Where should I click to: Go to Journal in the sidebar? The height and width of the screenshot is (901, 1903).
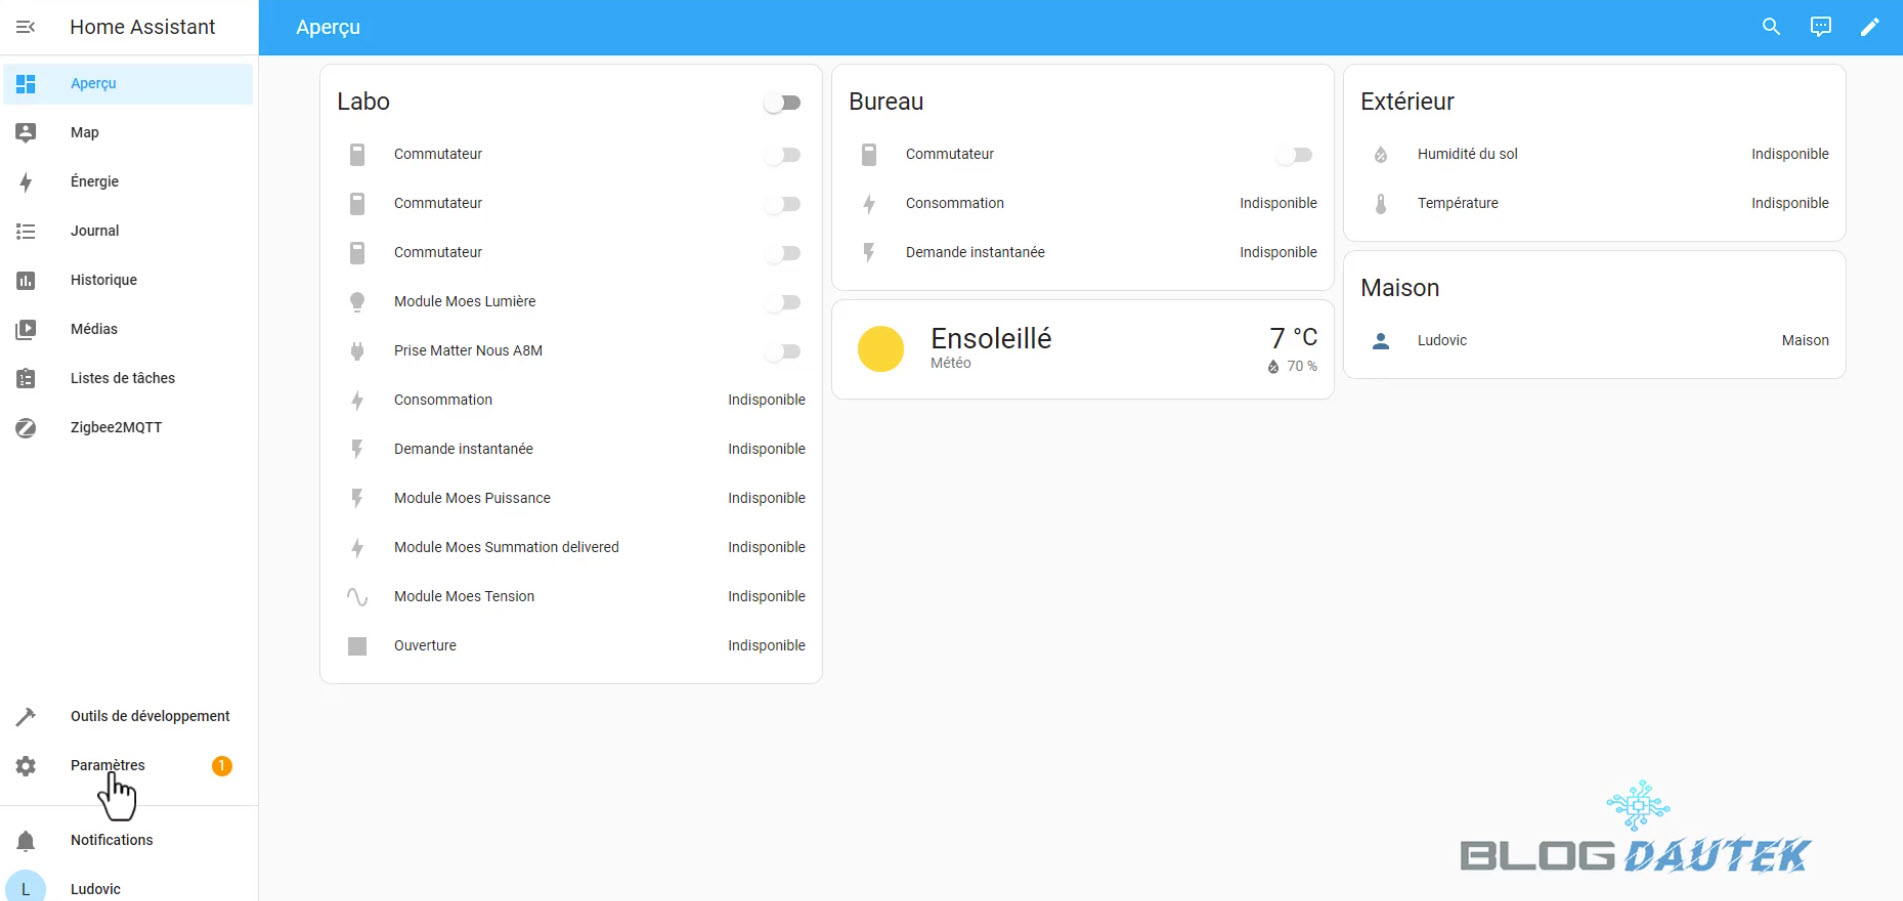pyautogui.click(x=95, y=231)
